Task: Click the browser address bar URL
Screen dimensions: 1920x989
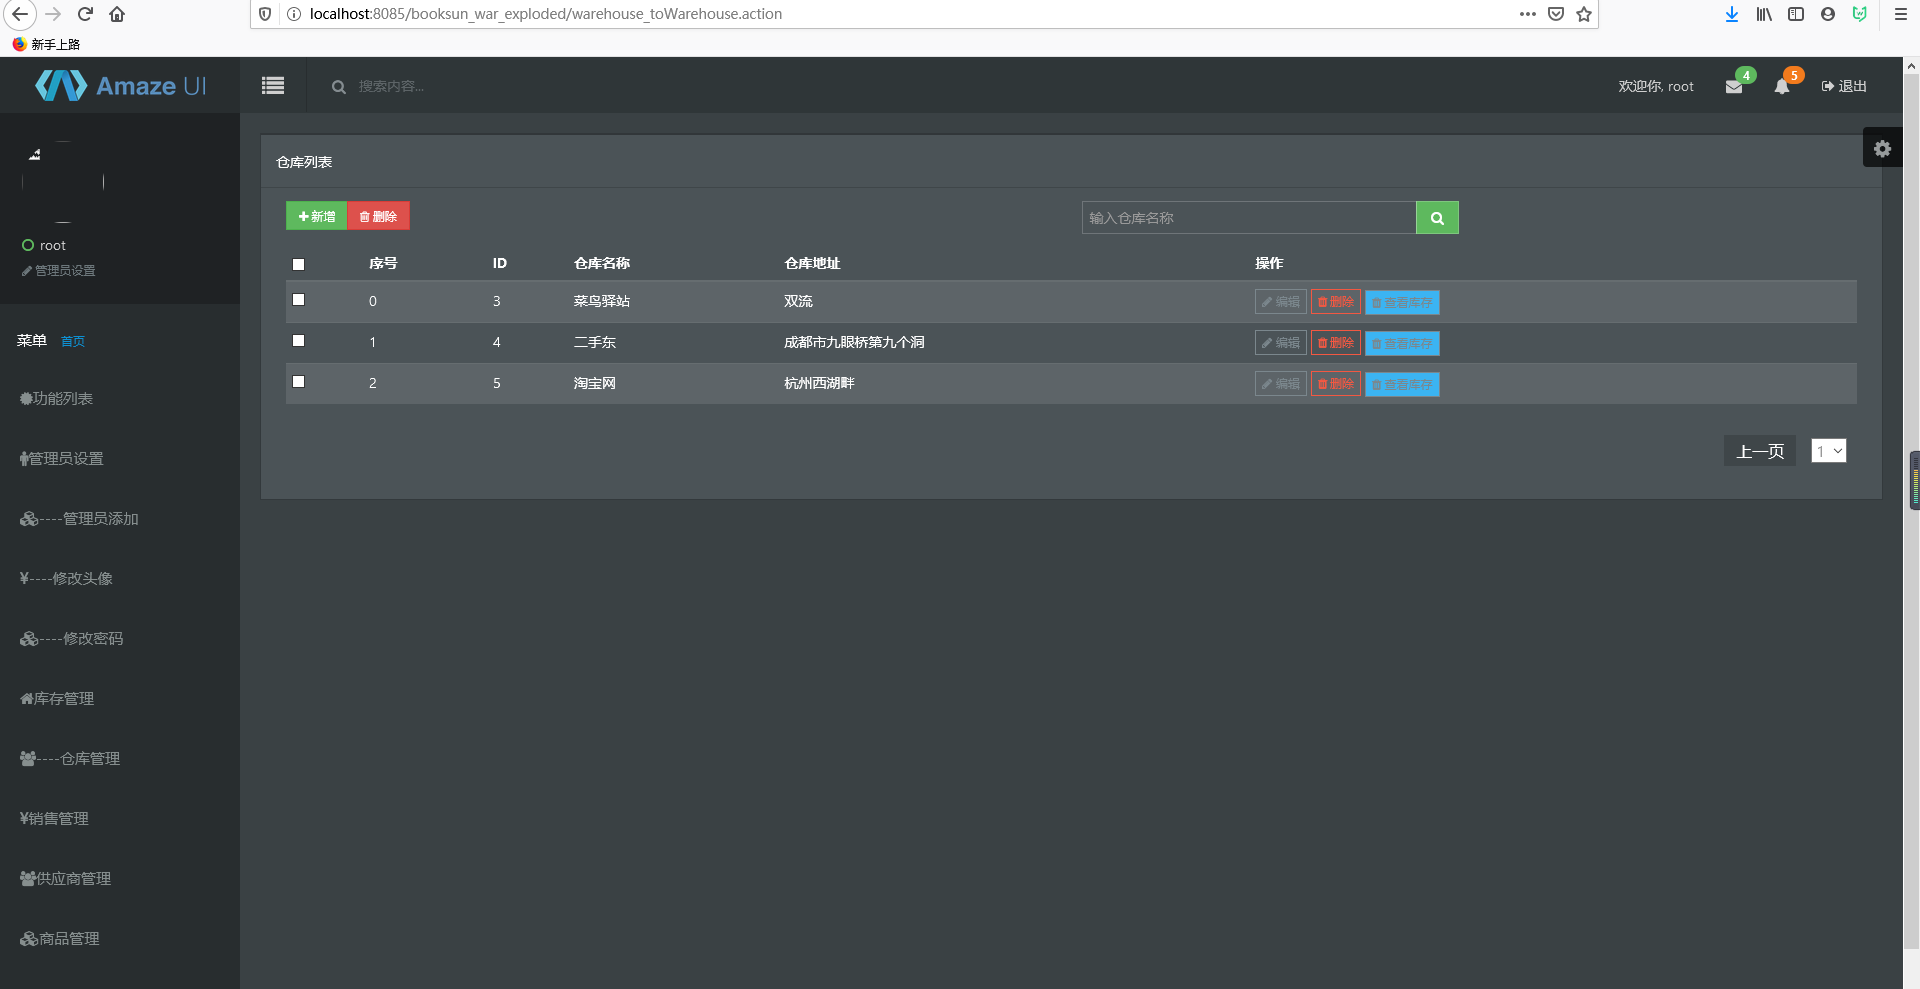Action: tap(546, 14)
